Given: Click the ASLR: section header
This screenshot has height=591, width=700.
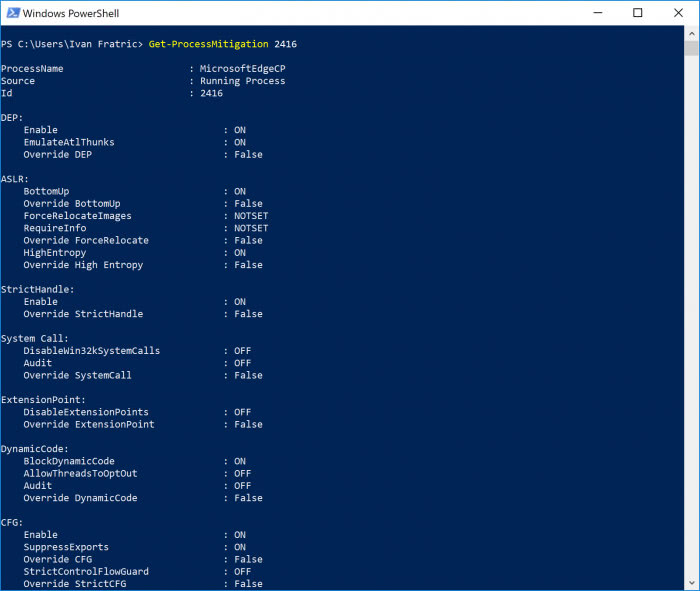Looking at the screenshot, I should [x=15, y=179].
